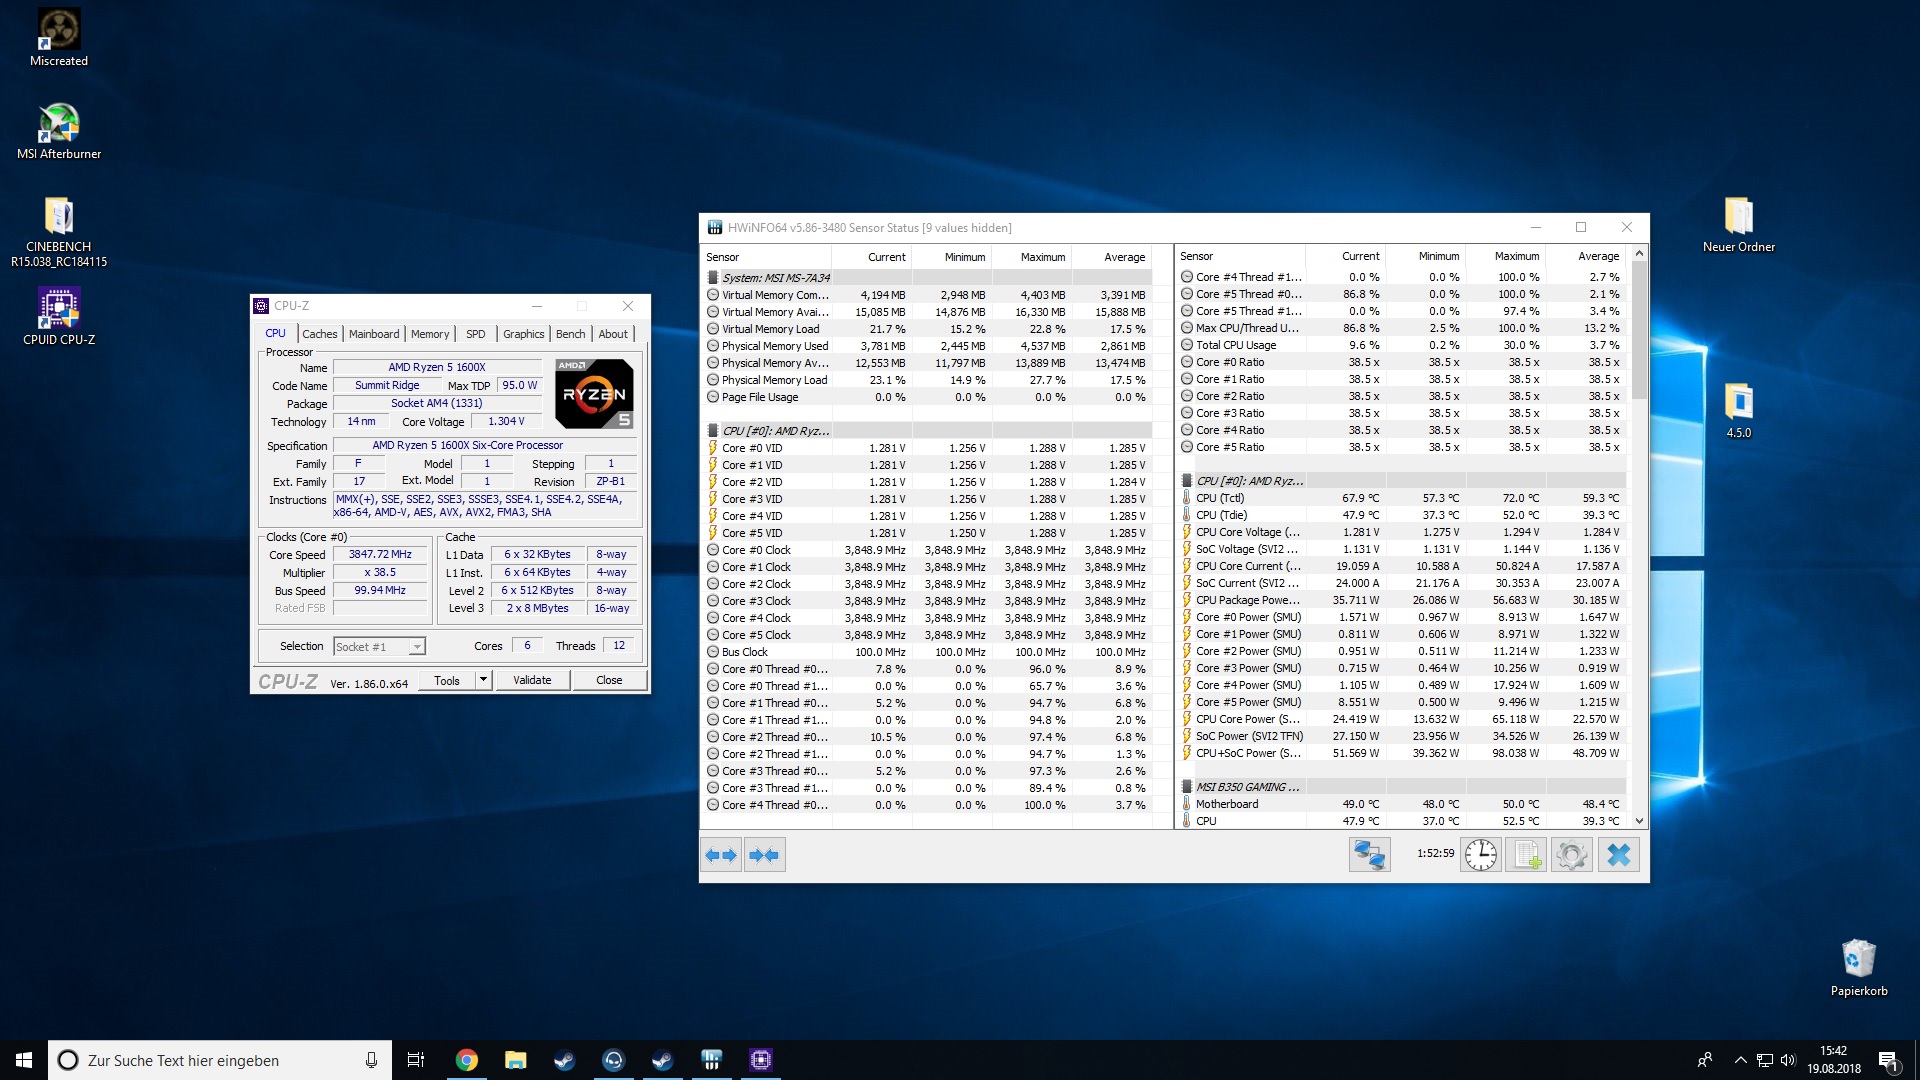Open the Graphics tab in CPU-Z
This screenshot has height=1080, width=1920.
coord(523,334)
